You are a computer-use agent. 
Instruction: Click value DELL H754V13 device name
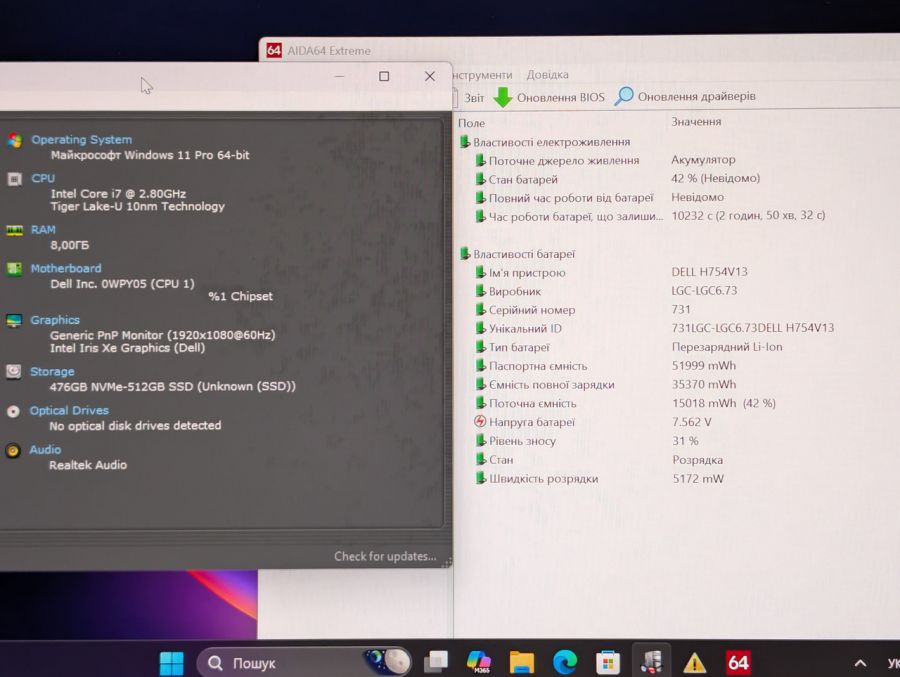coord(709,272)
